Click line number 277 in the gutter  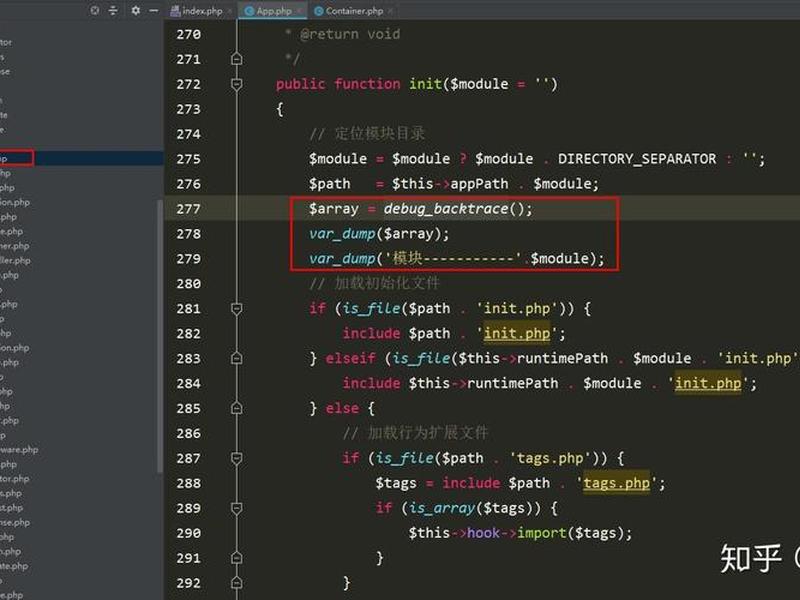point(188,209)
